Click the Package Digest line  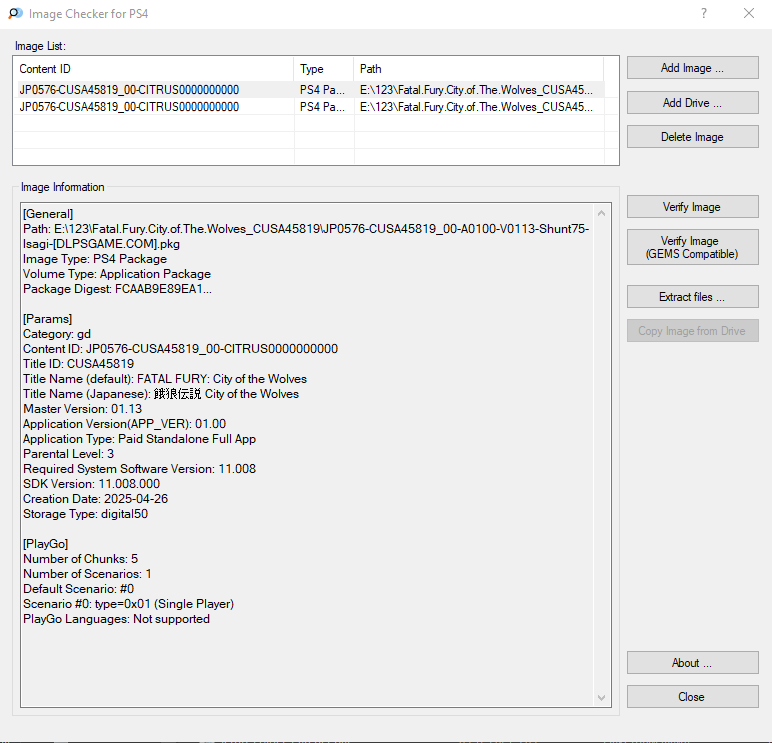click(117, 289)
